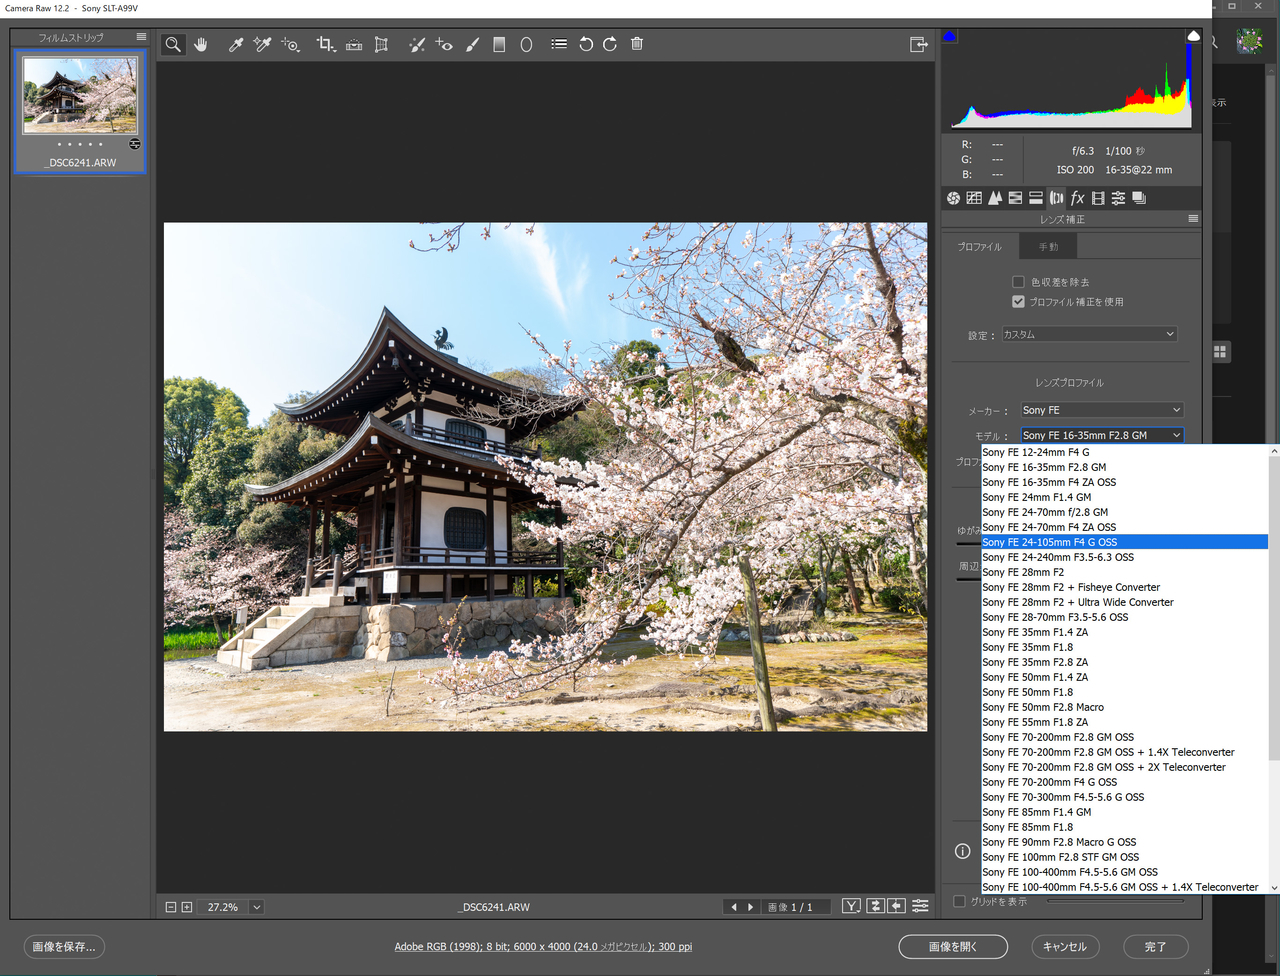This screenshot has height=976, width=1280.
Task: Switch to the プロファイル tab
Action: 979,246
